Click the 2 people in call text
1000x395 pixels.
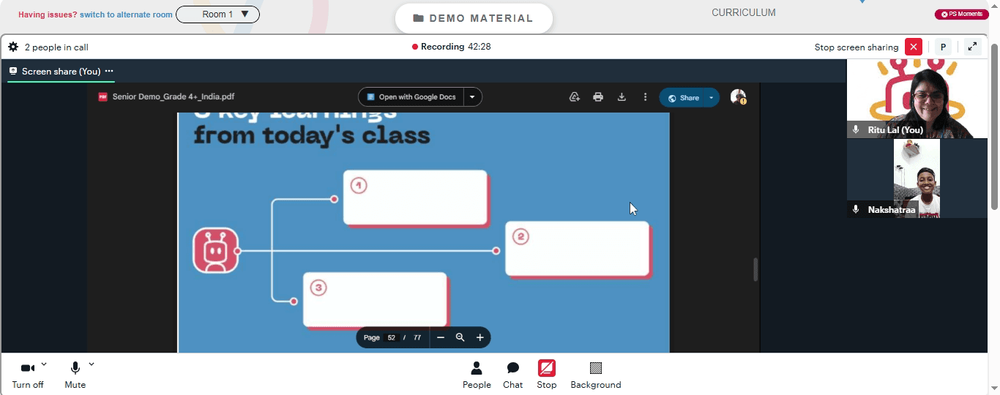click(x=56, y=47)
